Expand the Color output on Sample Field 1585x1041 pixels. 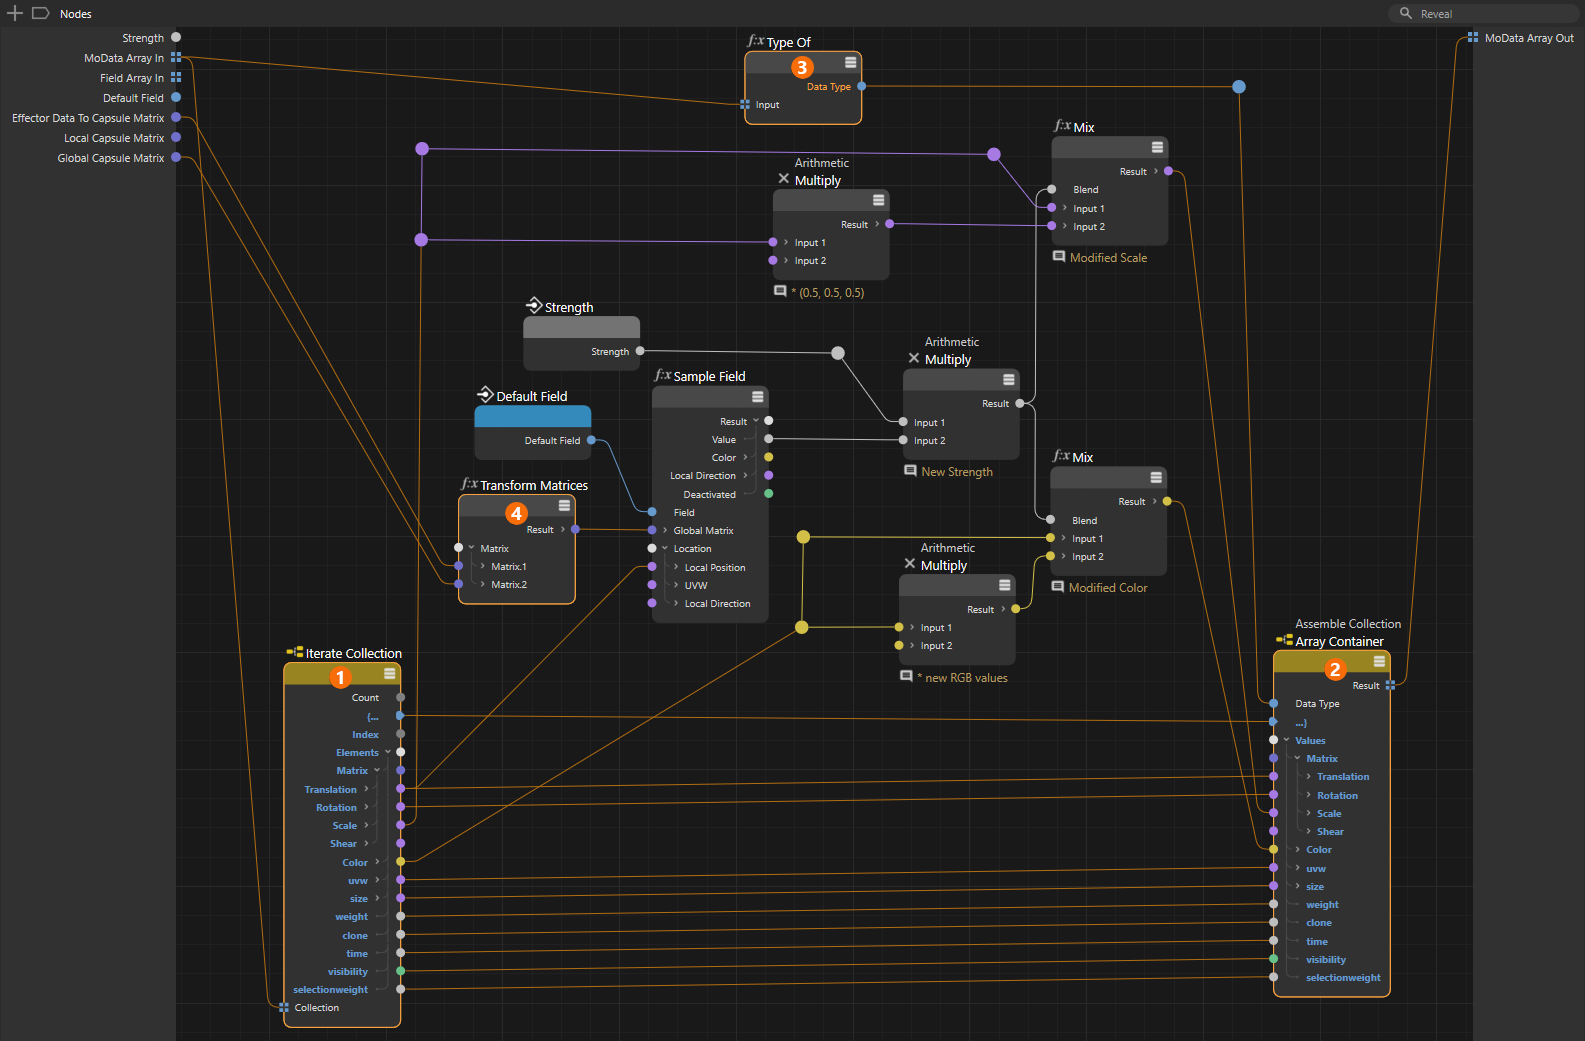[x=745, y=457]
